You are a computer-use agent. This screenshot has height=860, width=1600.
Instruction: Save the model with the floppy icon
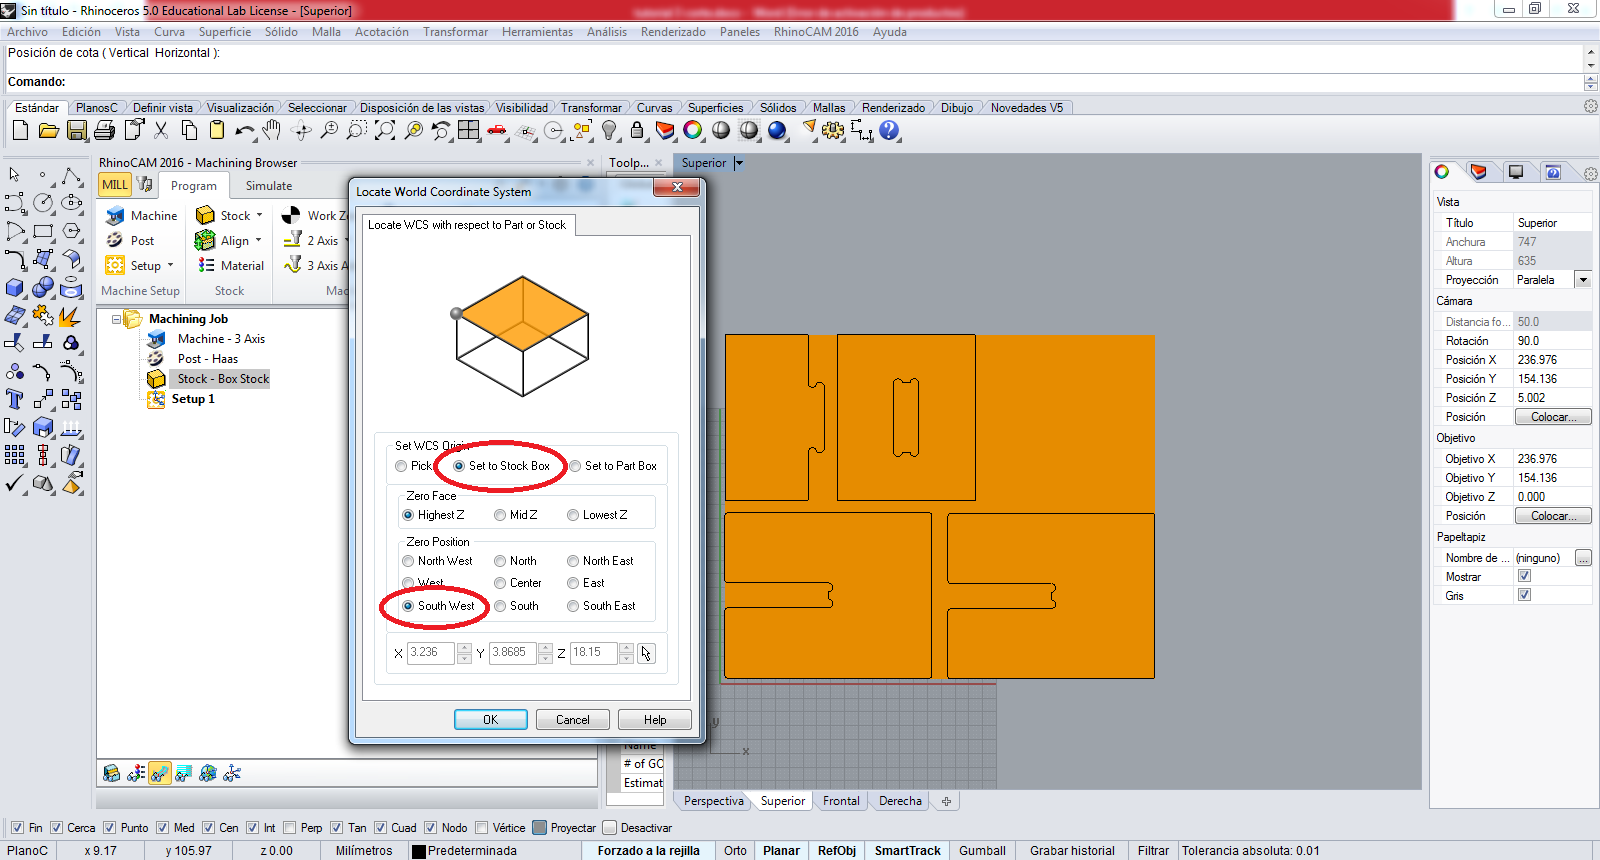pos(77,130)
